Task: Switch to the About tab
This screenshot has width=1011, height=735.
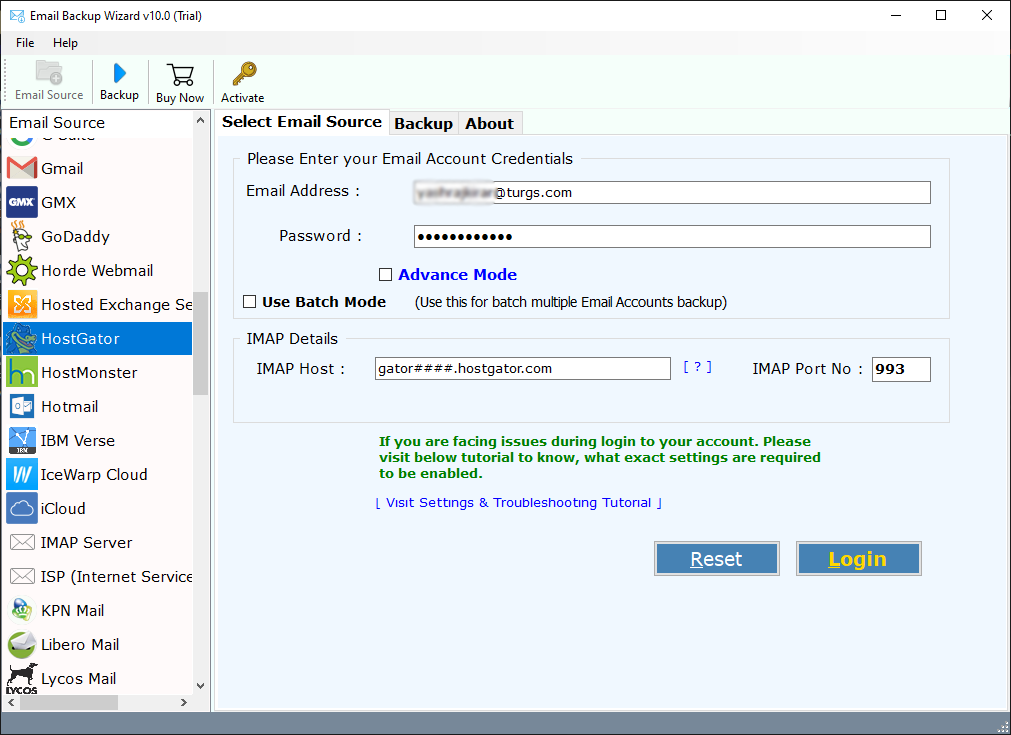Action: (489, 124)
